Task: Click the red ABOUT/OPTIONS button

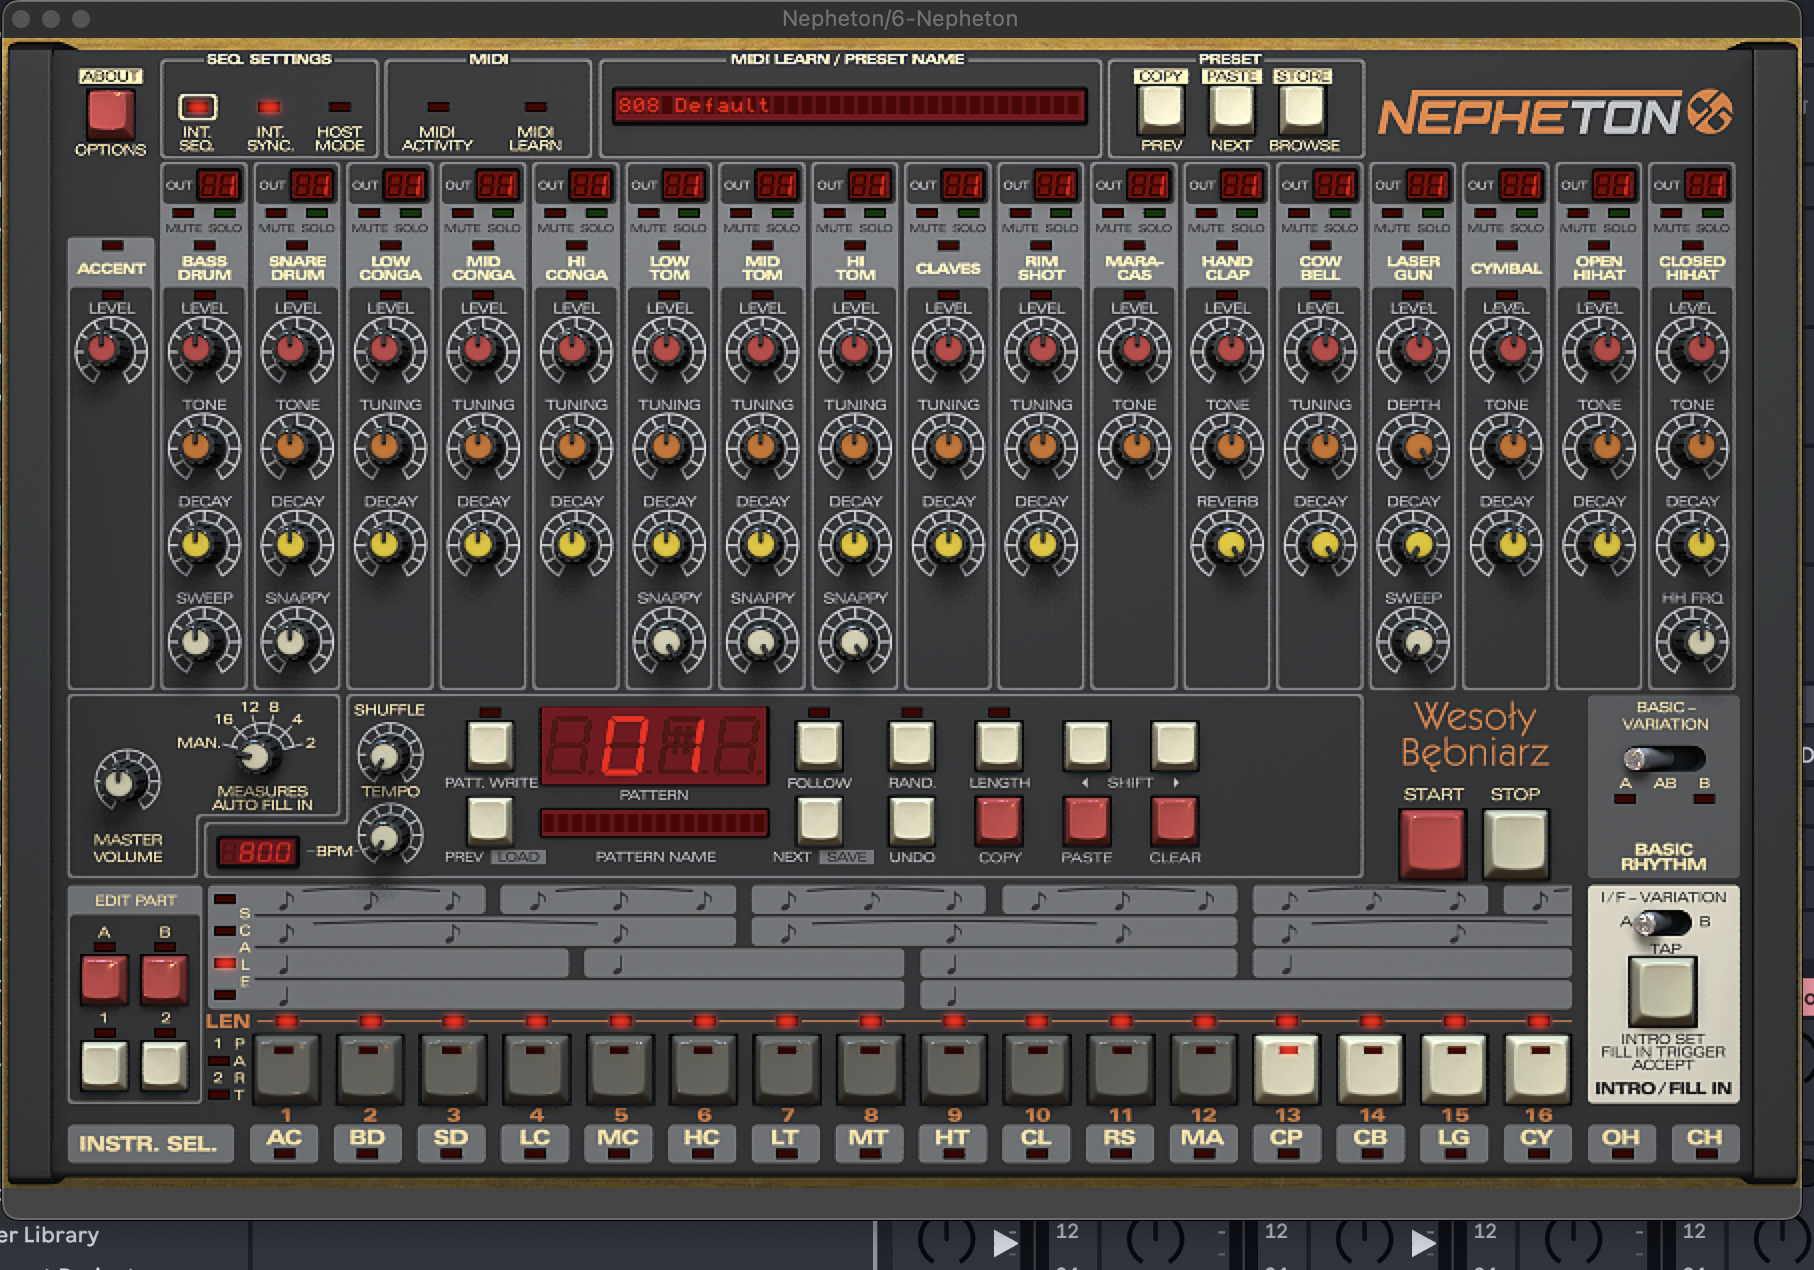Action: (x=110, y=112)
